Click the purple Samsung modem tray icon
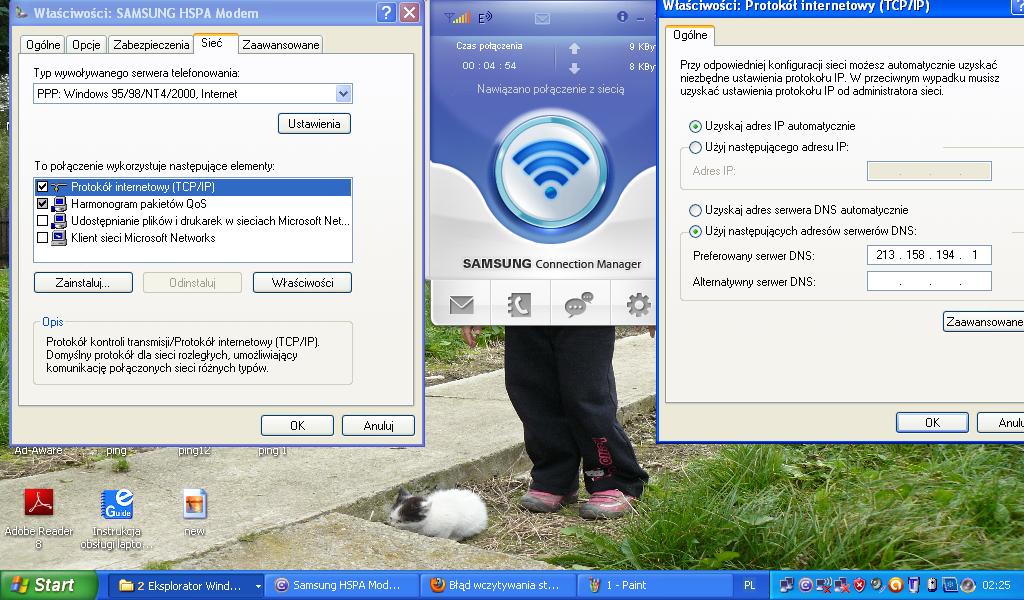The image size is (1024, 600). click(805, 585)
